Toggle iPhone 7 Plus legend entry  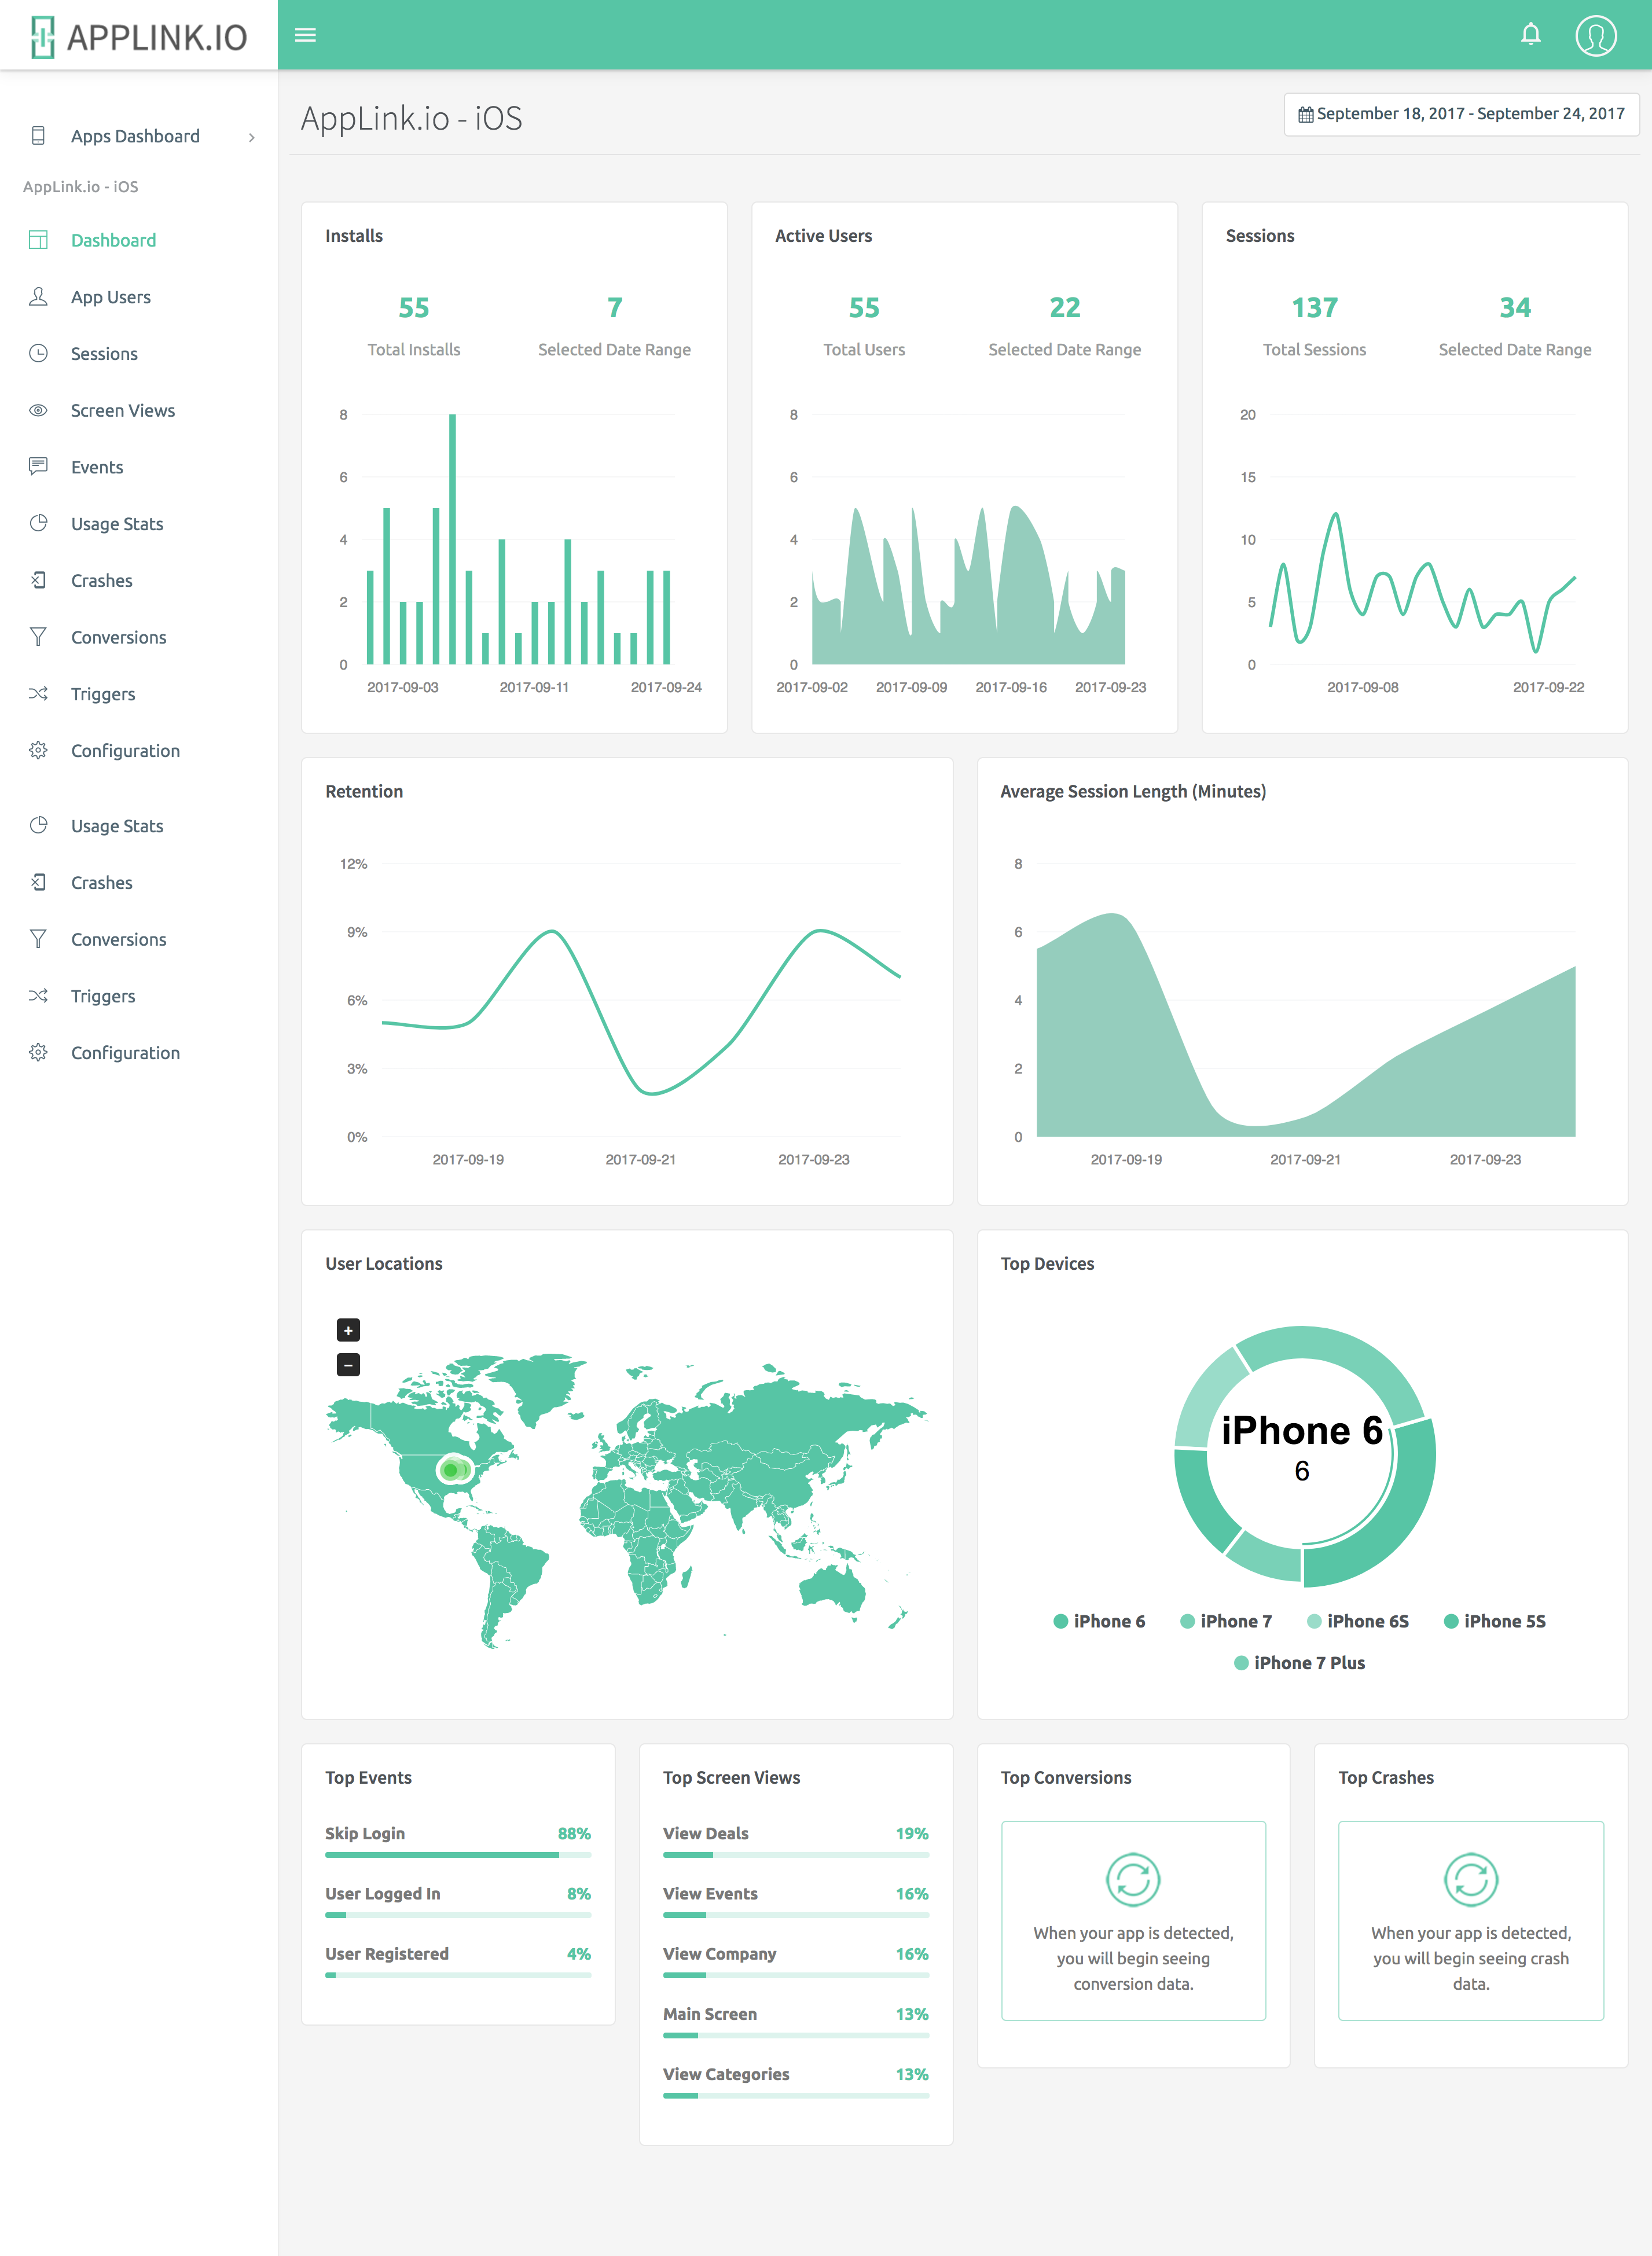(x=1299, y=1663)
